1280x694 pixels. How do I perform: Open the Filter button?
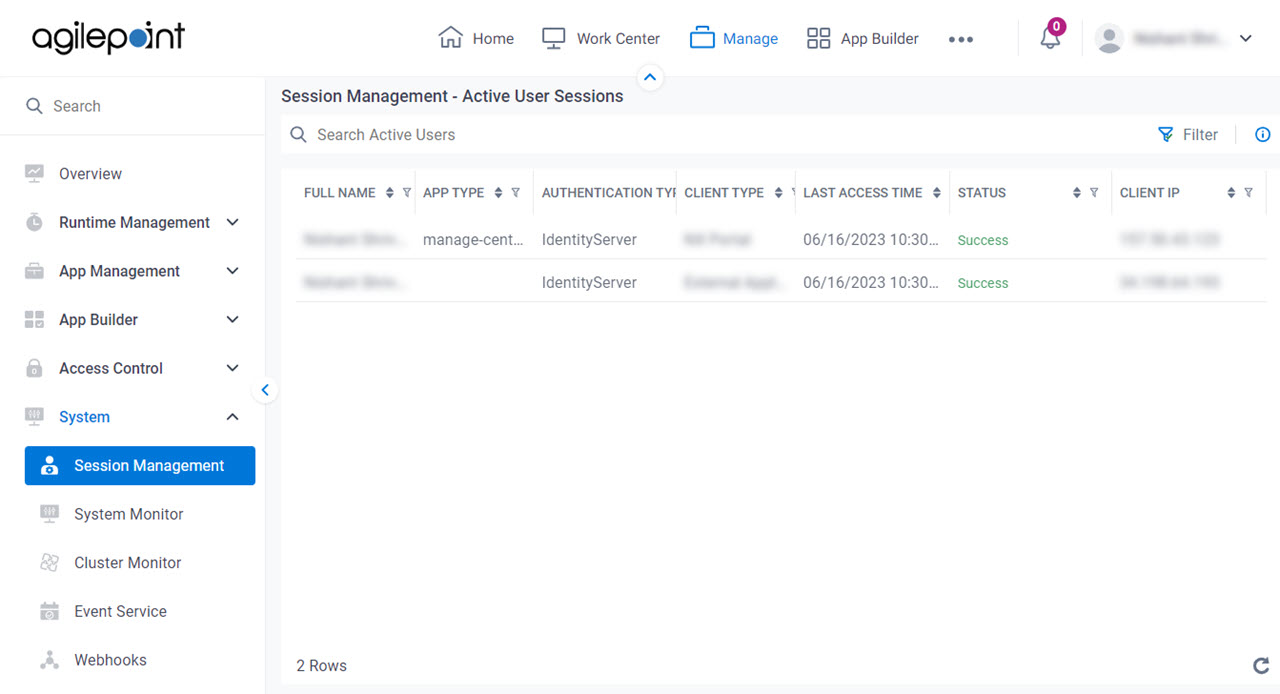click(1188, 135)
